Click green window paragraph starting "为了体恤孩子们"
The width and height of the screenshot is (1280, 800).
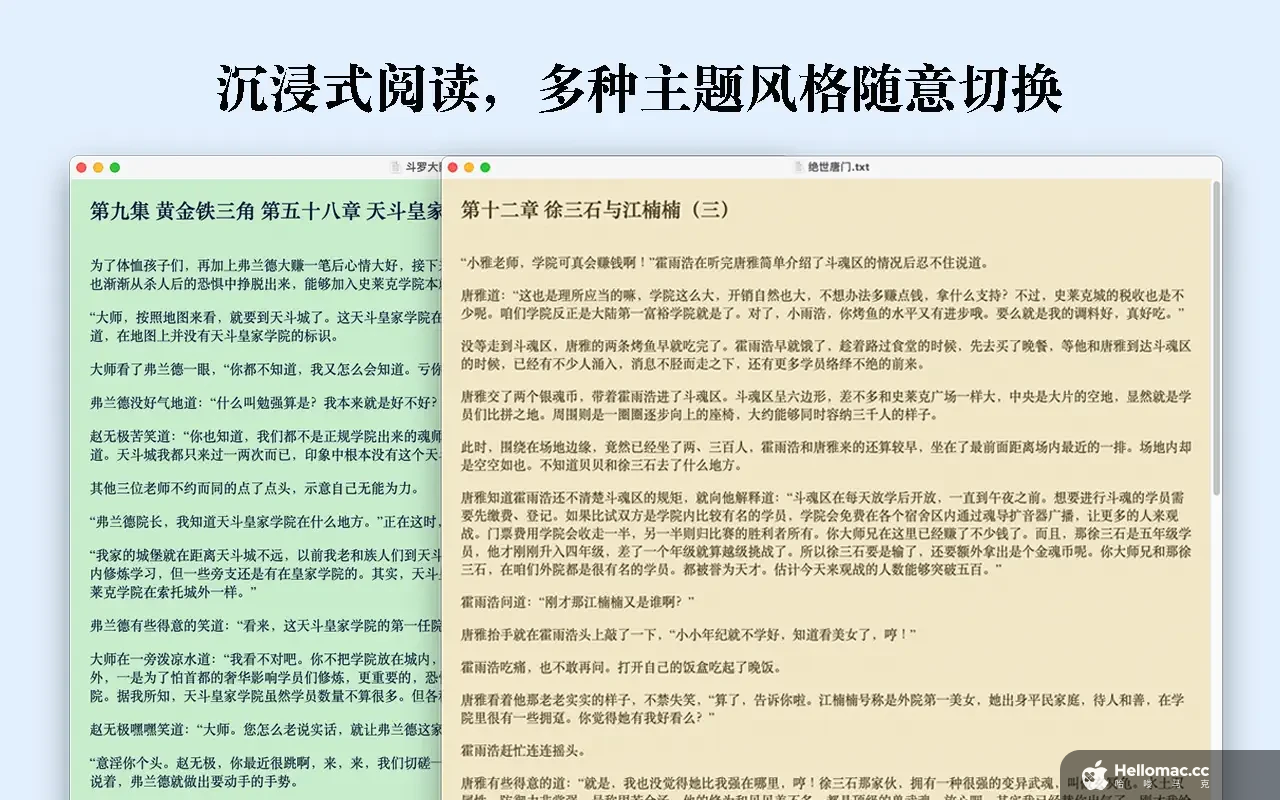pyautogui.click(x=266, y=273)
